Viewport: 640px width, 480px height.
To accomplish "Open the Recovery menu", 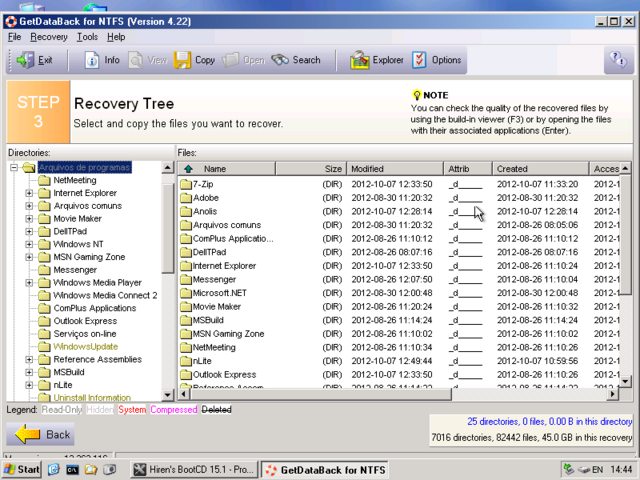I will coord(49,37).
